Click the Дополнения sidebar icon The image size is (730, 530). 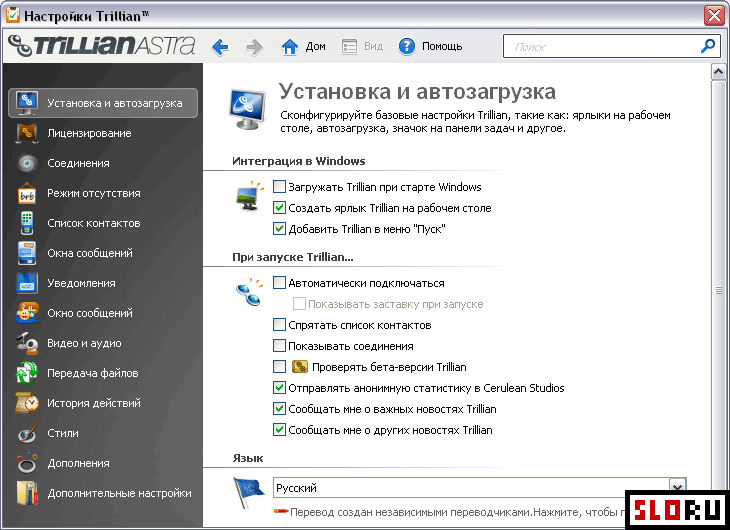tap(27, 463)
